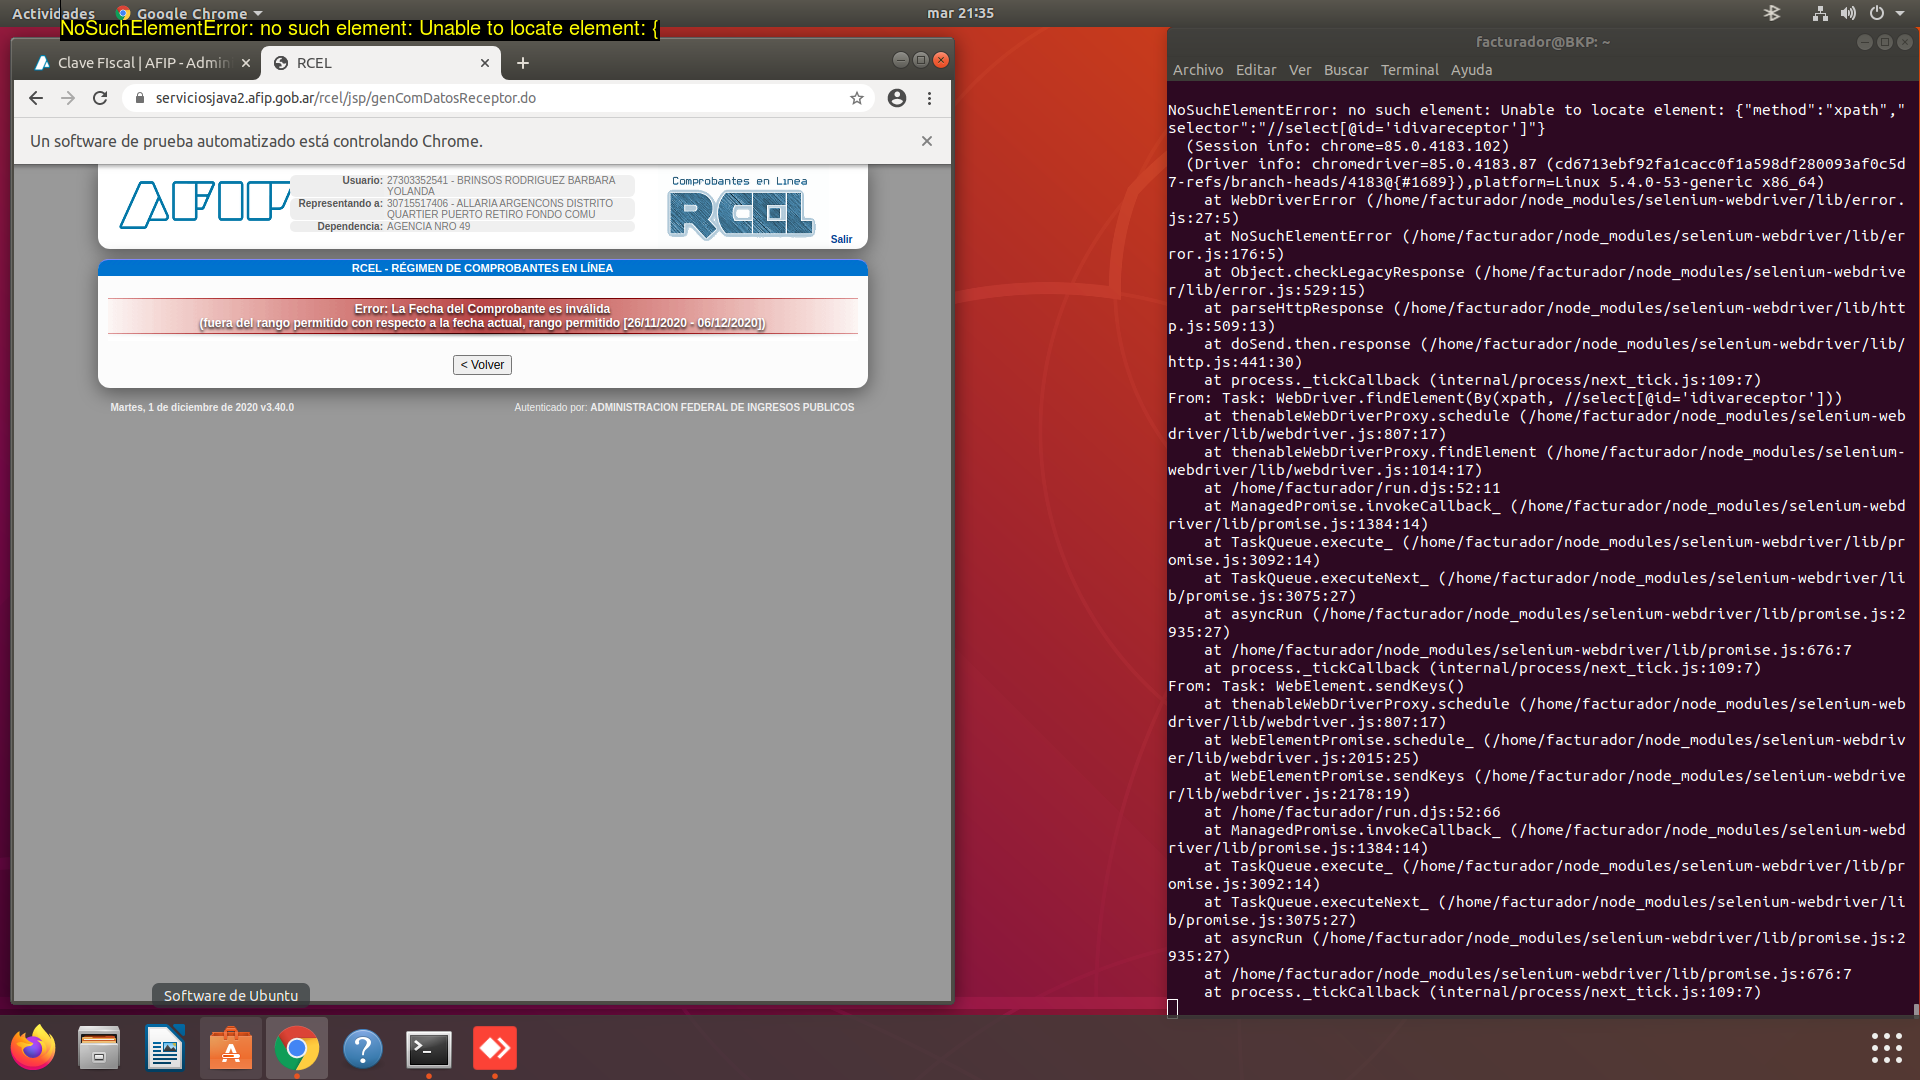Open Google Chrome app menu in top bar
1920x1080 pixels.
[x=189, y=13]
